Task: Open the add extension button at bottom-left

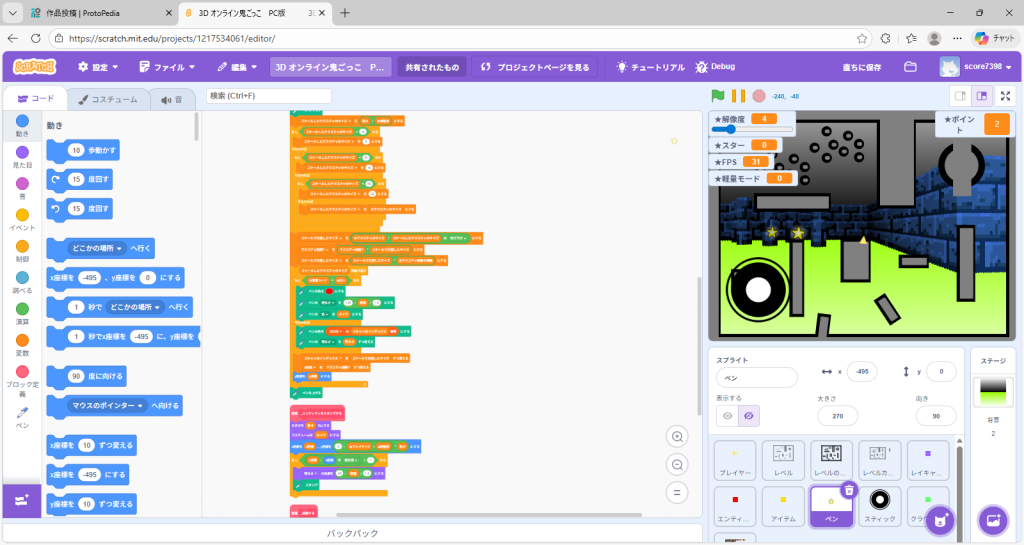Action: (x=22, y=499)
